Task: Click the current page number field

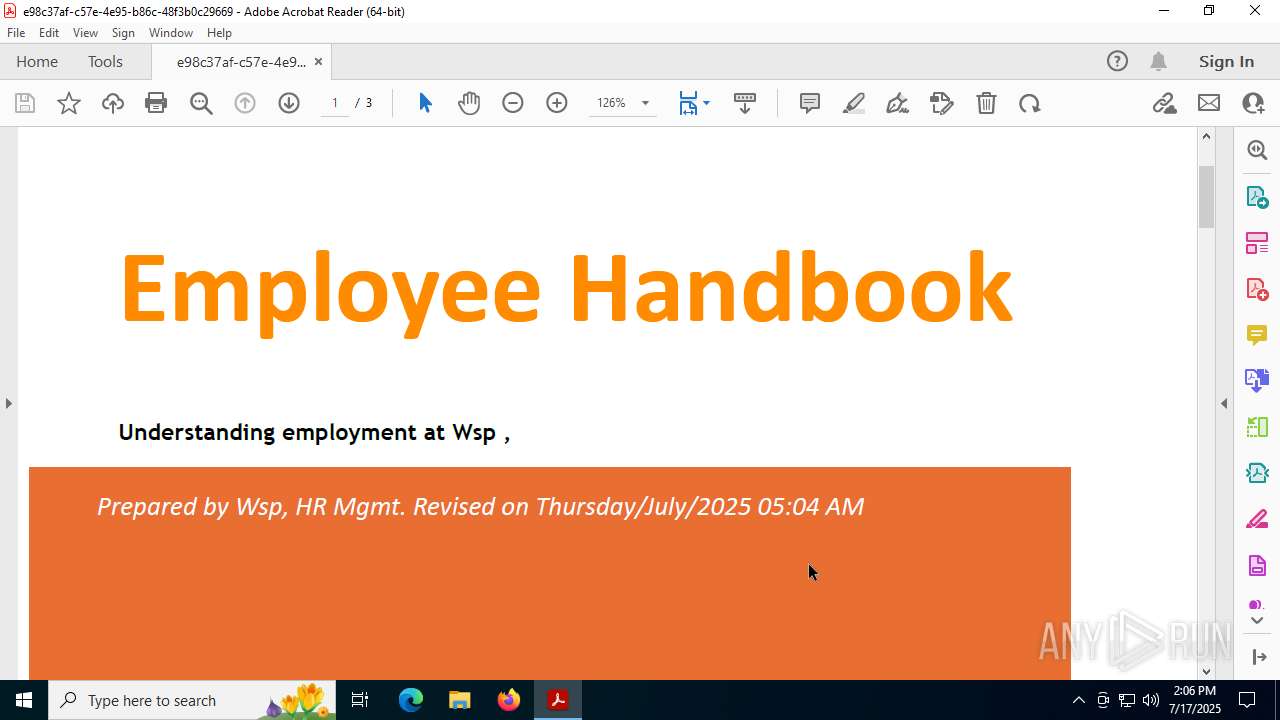Action: (x=335, y=103)
